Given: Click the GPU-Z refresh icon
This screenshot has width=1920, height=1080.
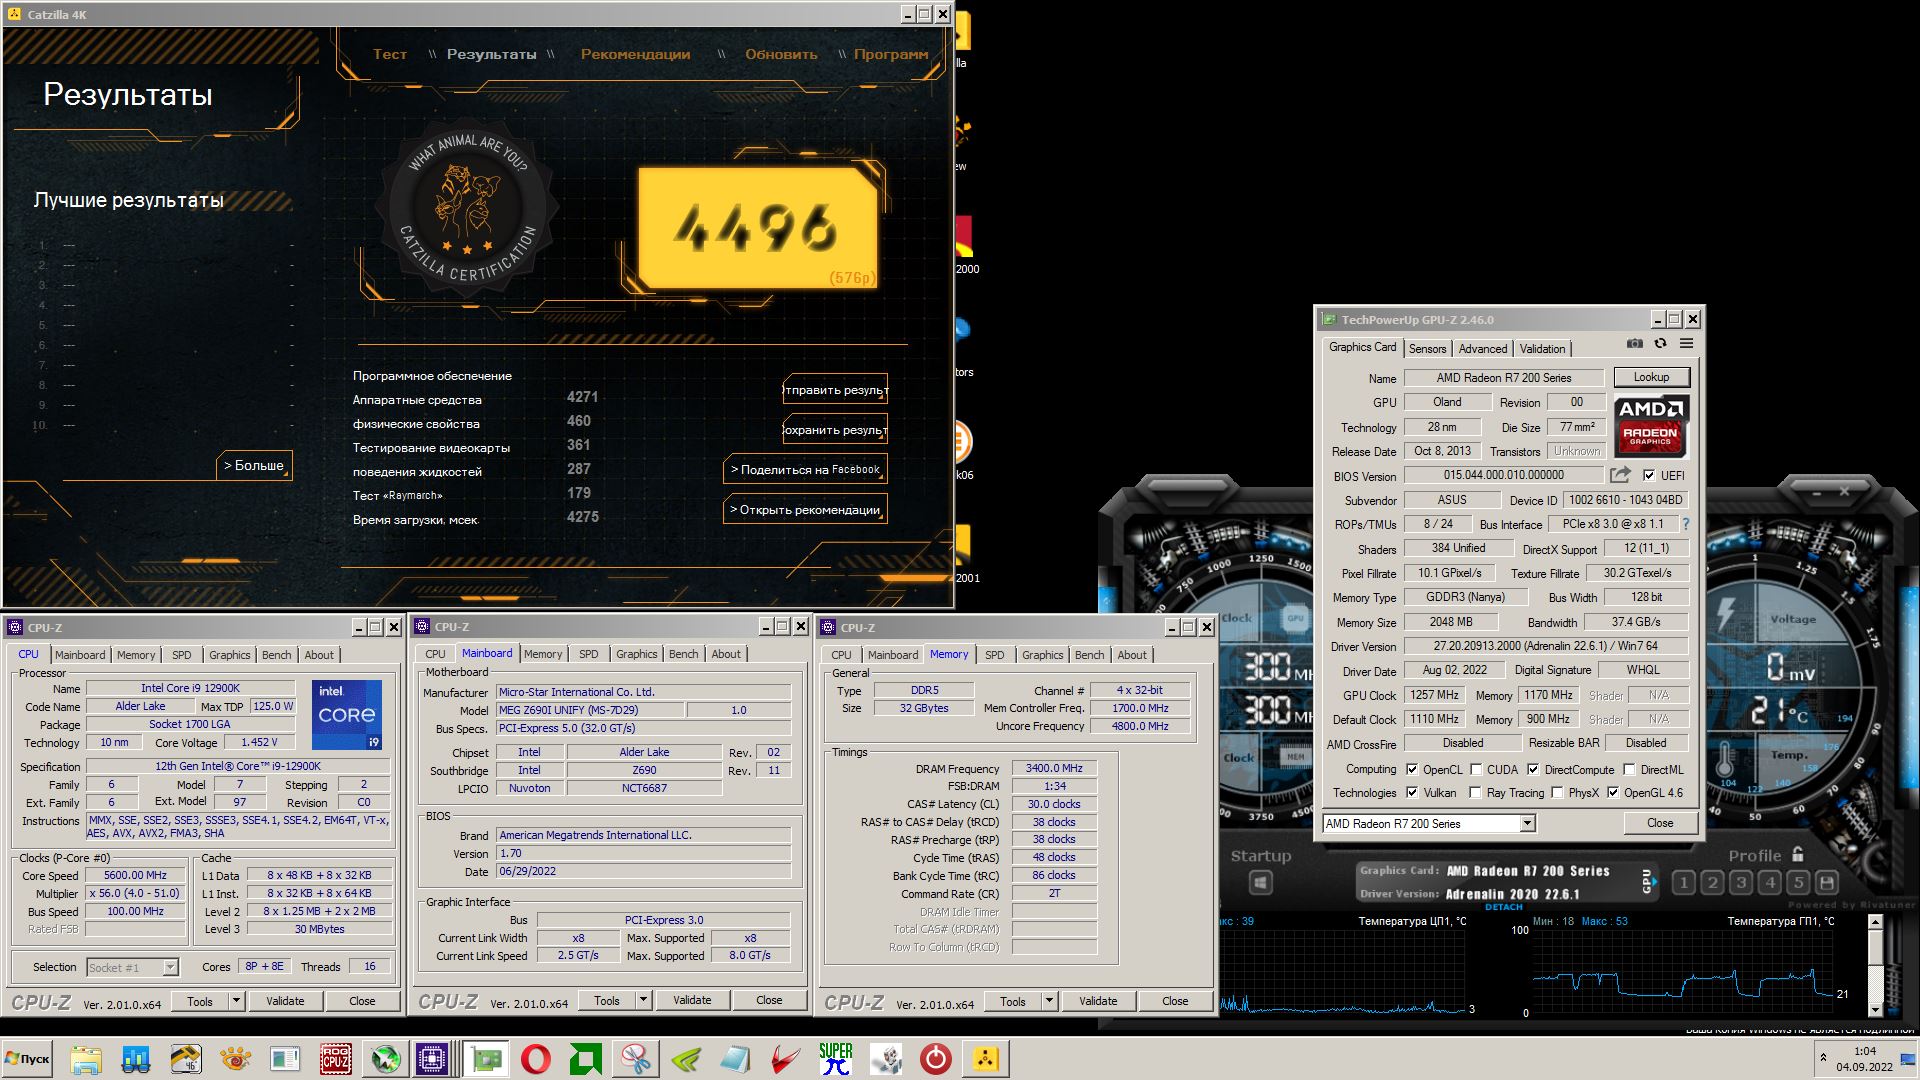Looking at the screenshot, I should [x=1660, y=343].
